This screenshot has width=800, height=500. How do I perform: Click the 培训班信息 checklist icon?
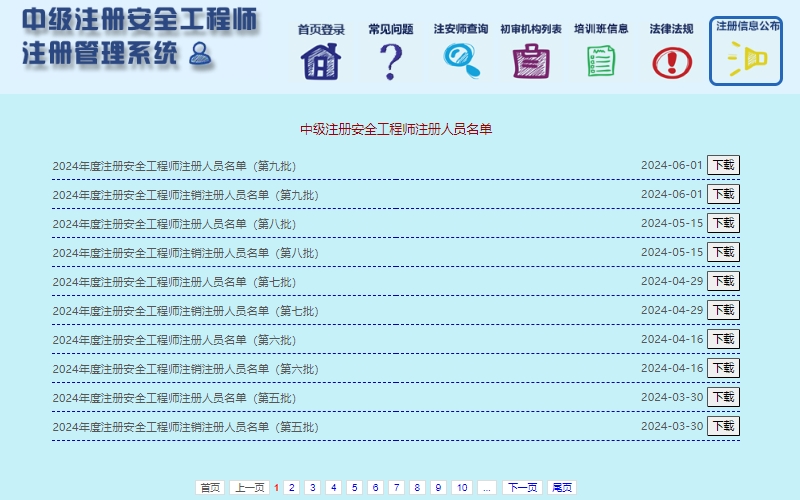tap(601, 61)
